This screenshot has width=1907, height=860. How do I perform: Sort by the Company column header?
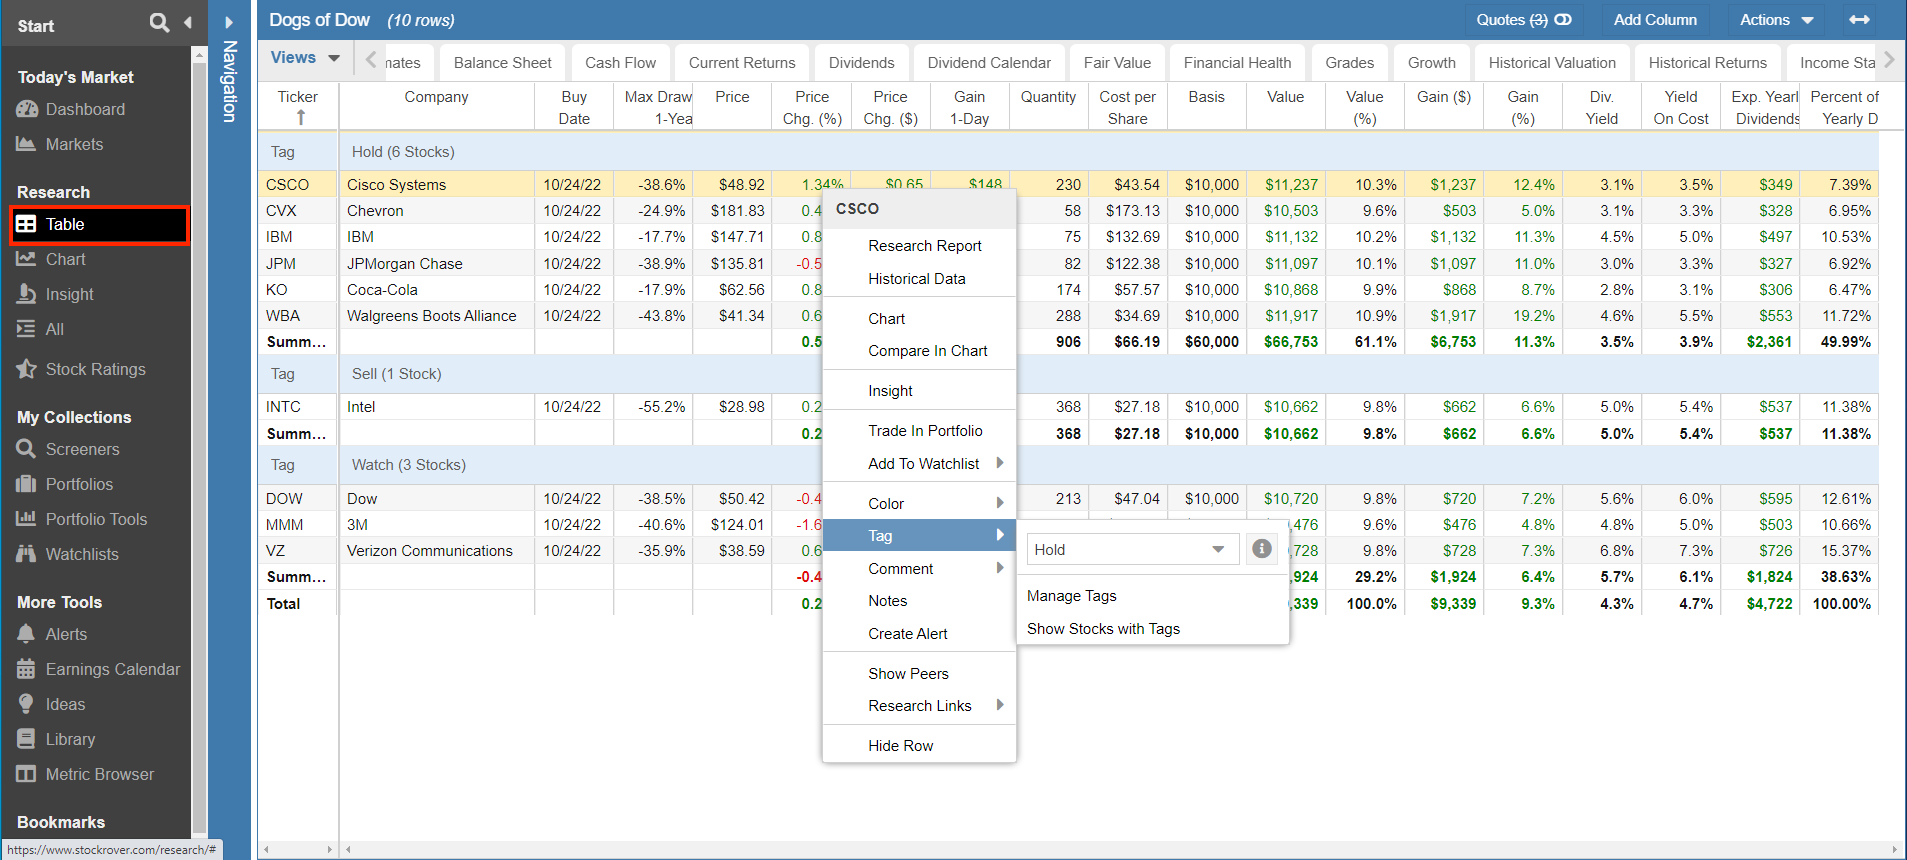(x=436, y=106)
